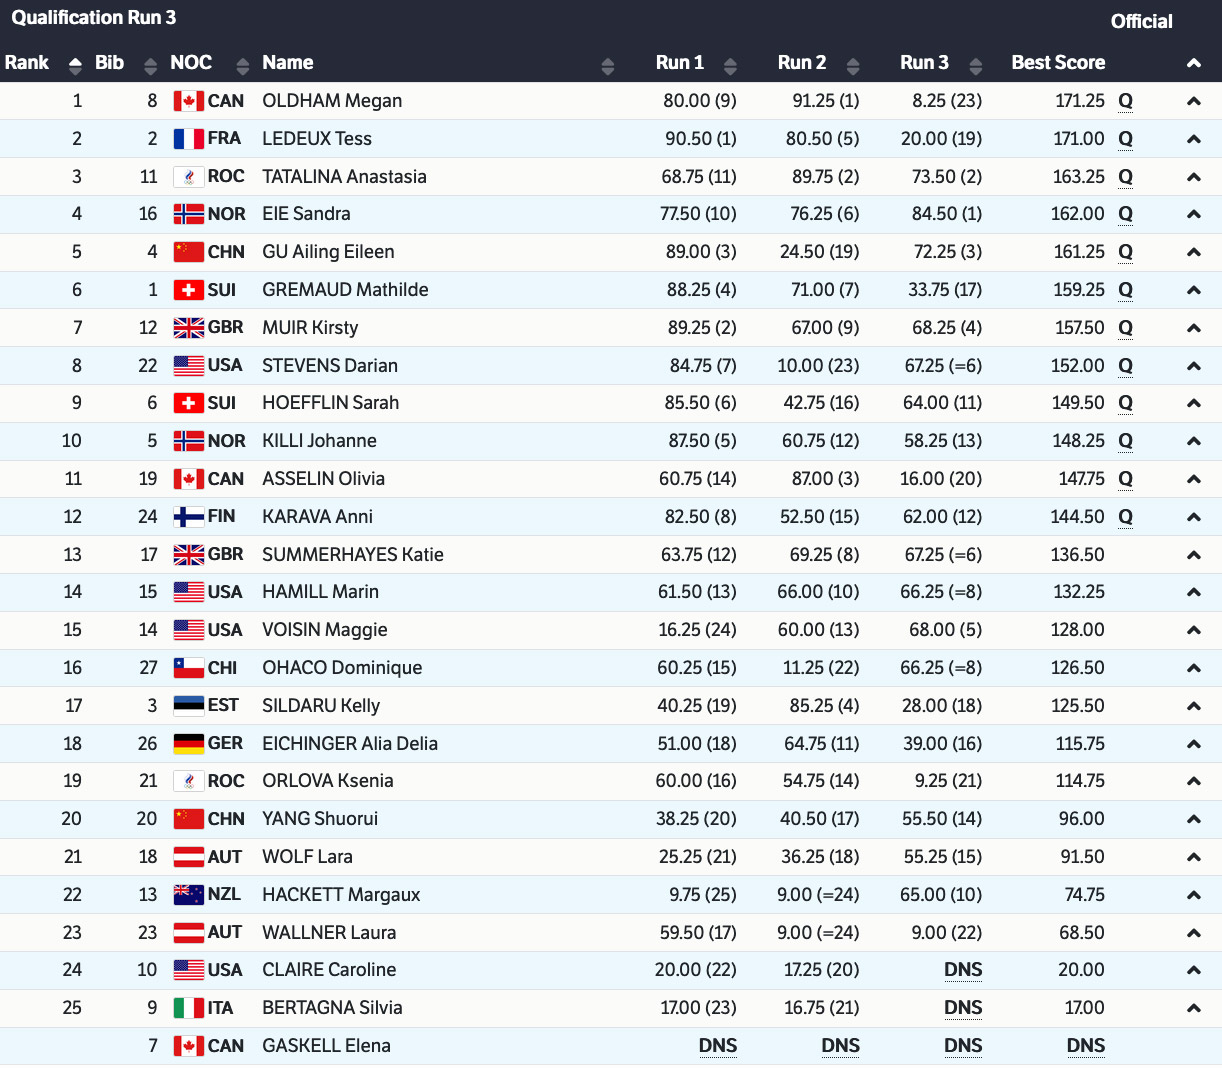
Task: Click Canada flag beside OLDHAM Megan
Action: pos(188,101)
